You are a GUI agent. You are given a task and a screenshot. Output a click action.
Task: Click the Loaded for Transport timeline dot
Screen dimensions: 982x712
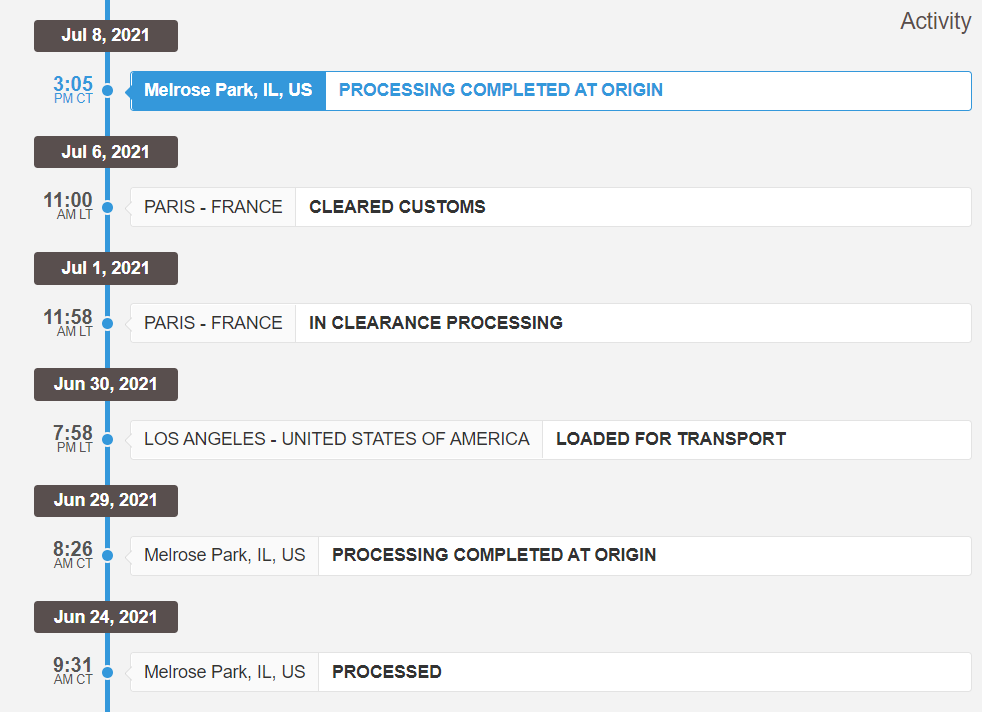coord(107,439)
